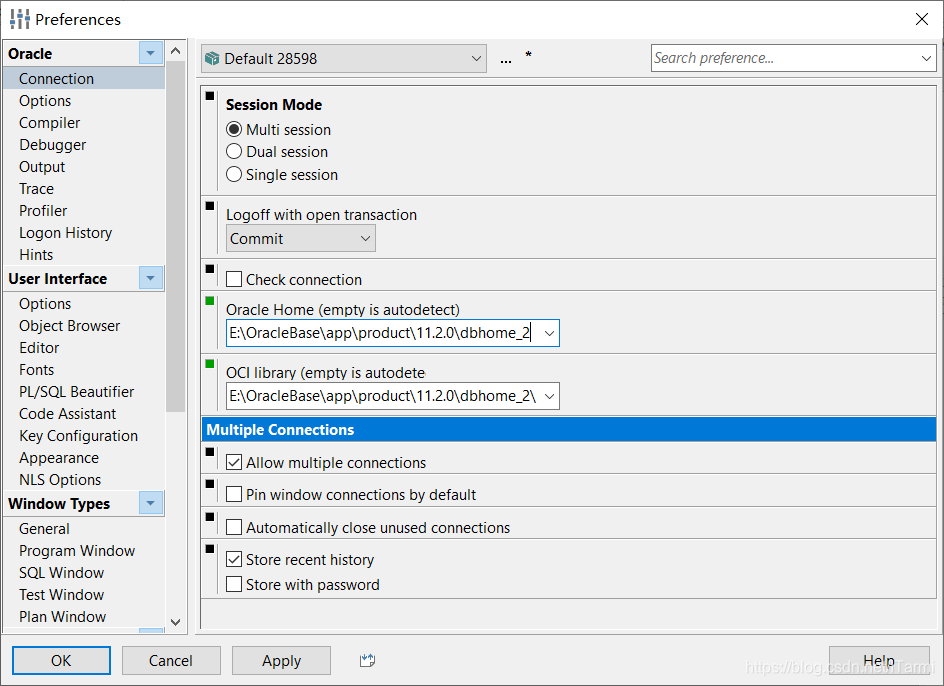Enable Store with password checkbox

234,584
